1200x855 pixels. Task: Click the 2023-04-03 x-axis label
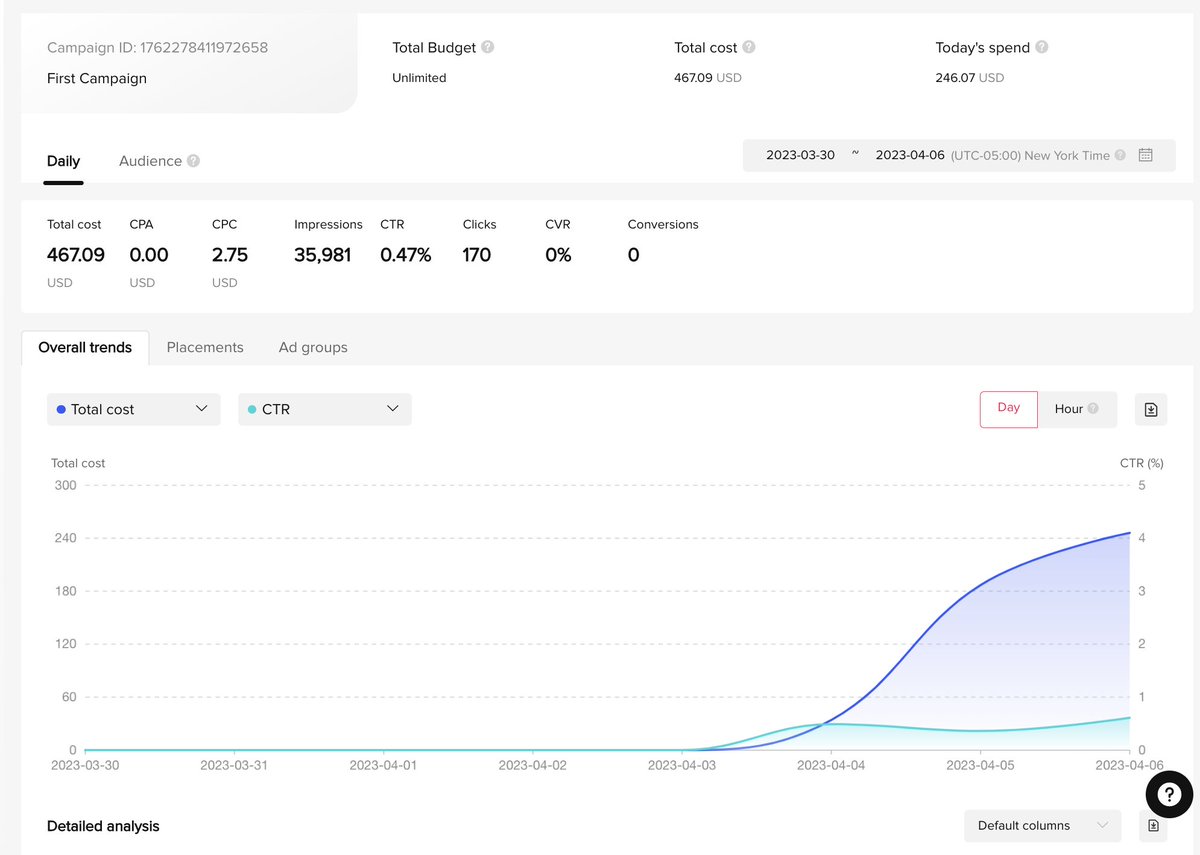[682, 766]
